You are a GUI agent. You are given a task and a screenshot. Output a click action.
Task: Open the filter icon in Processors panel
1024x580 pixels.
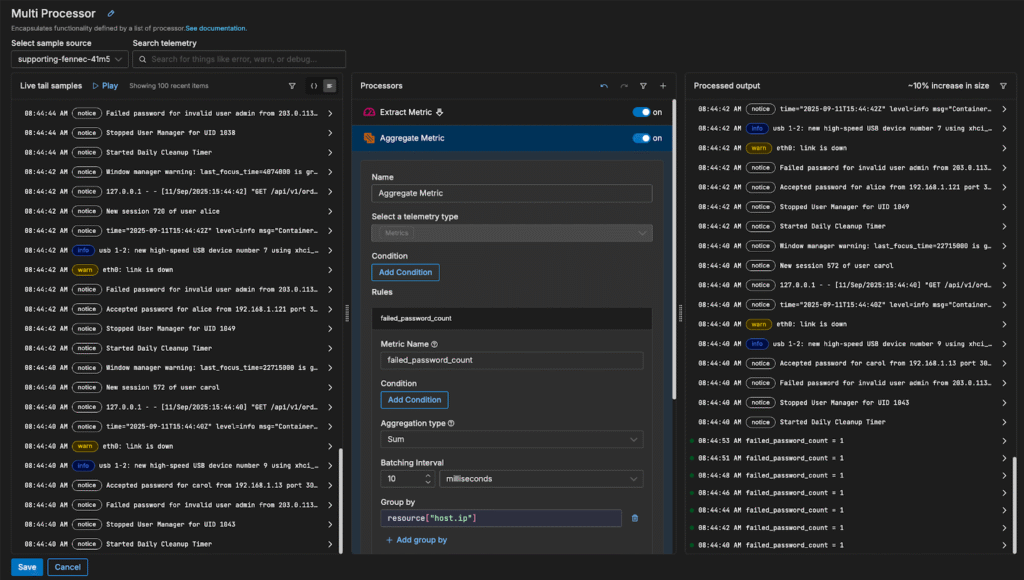coord(643,86)
